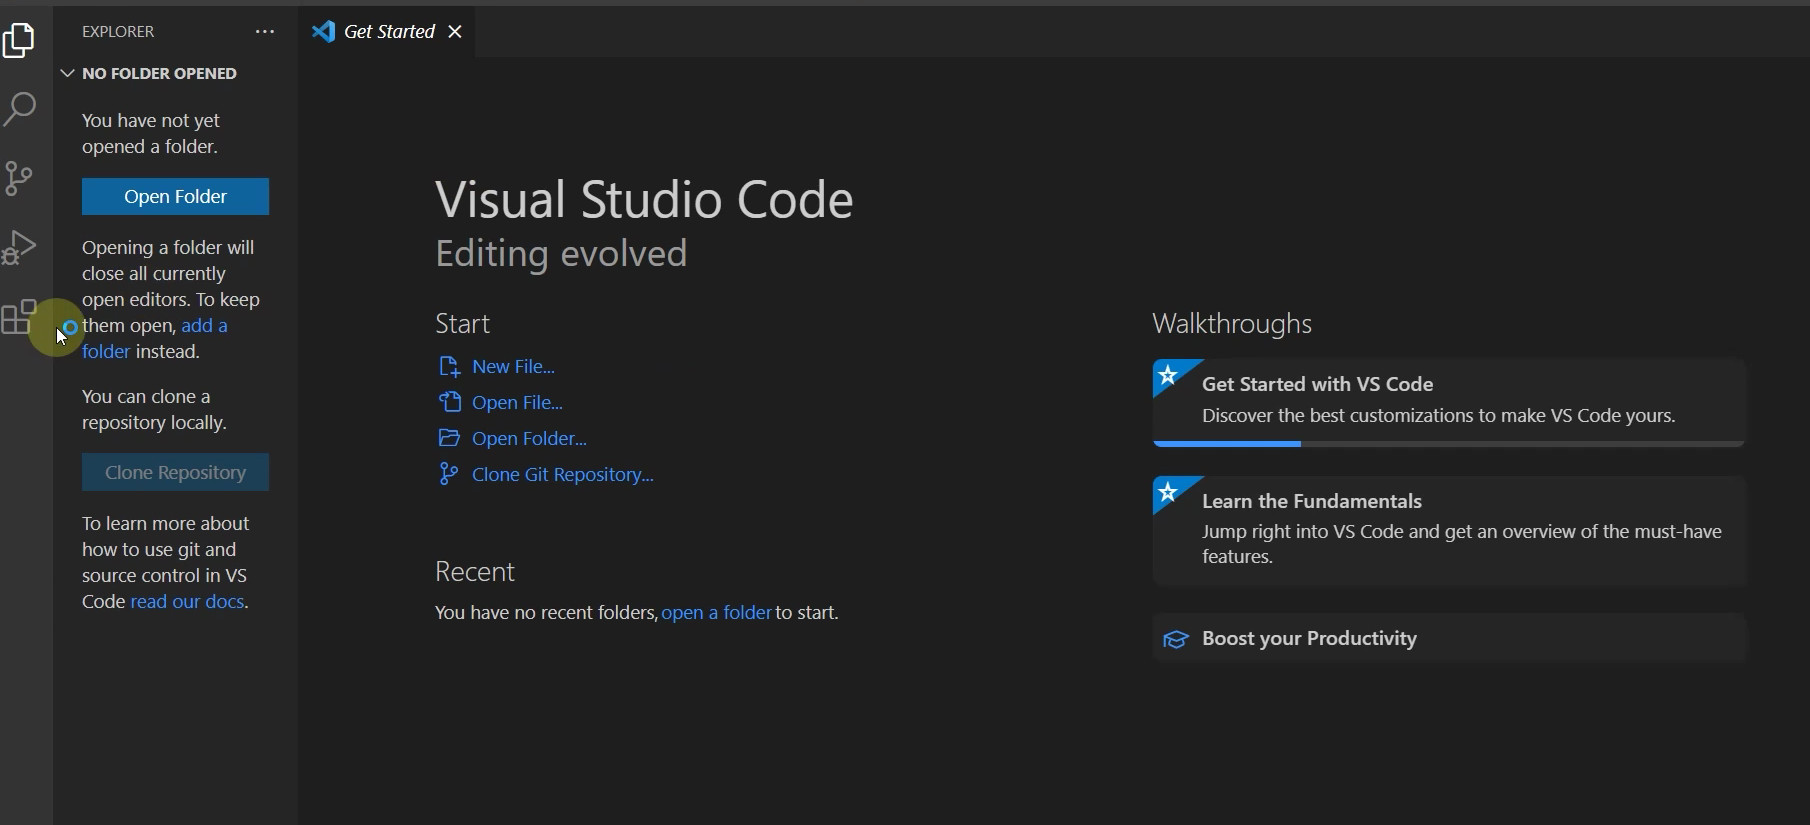
Task: Open Explorer views and more actions menu
Action: tap(265, 32)
